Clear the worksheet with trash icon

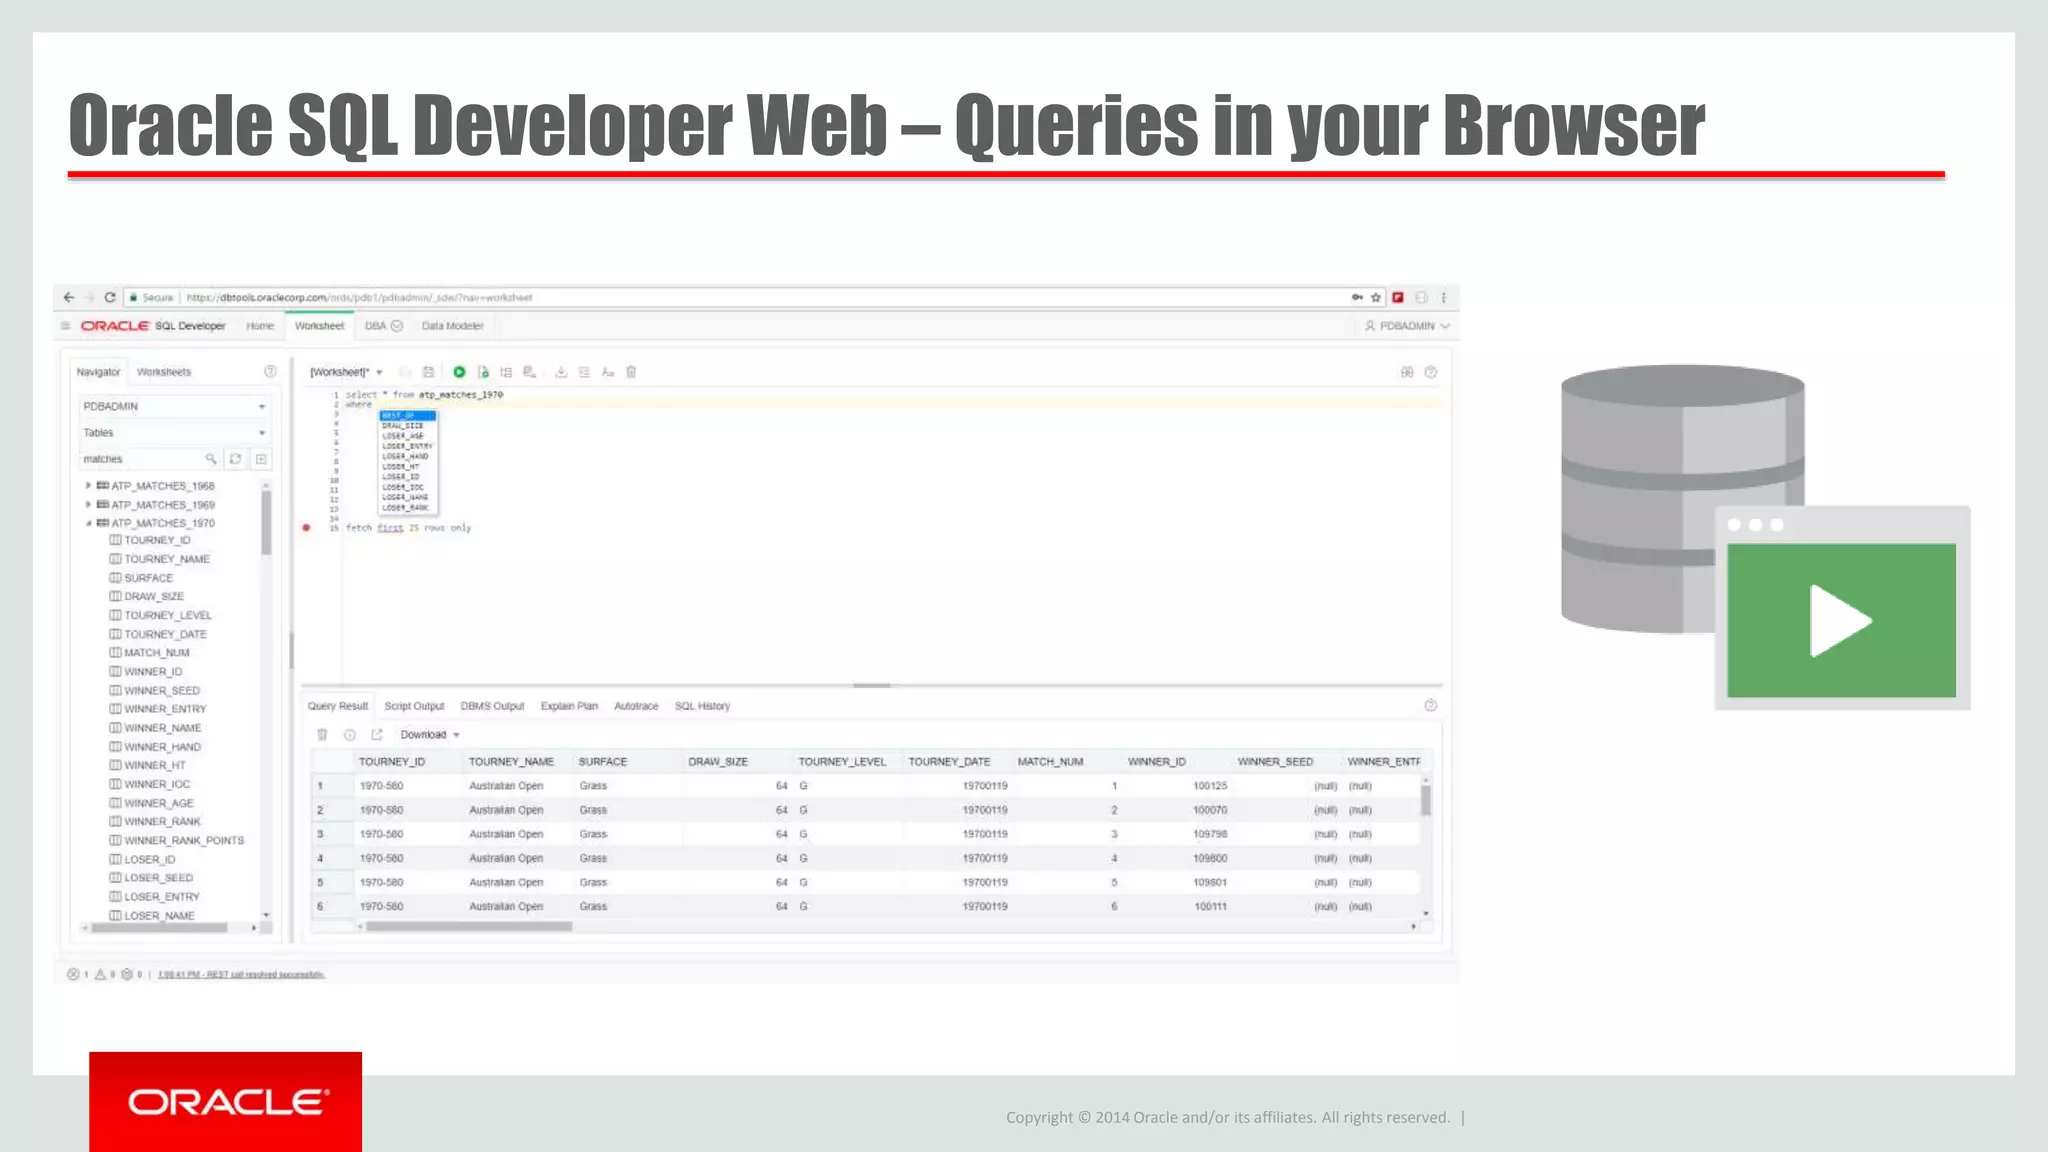pos(631,372)
